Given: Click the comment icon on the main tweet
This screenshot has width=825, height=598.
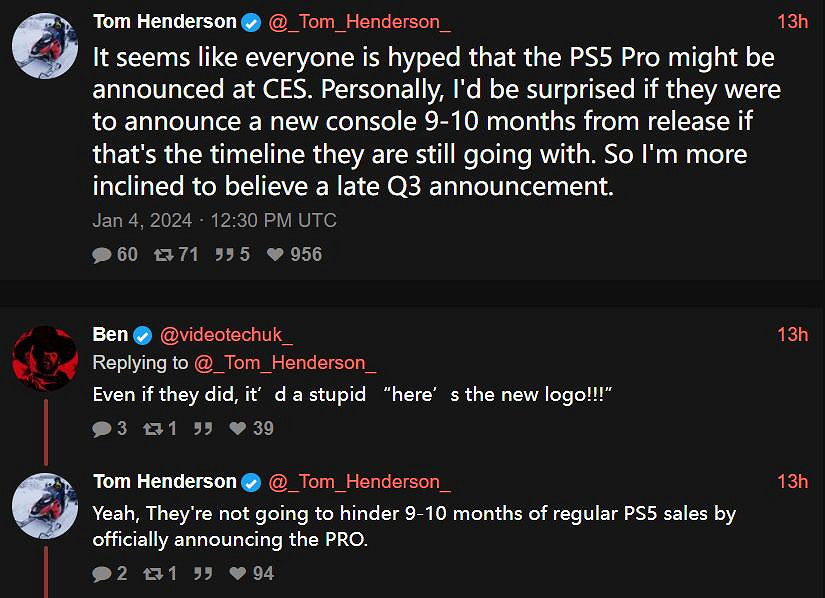Looking at the screenshot, I should tap(102, 255).
